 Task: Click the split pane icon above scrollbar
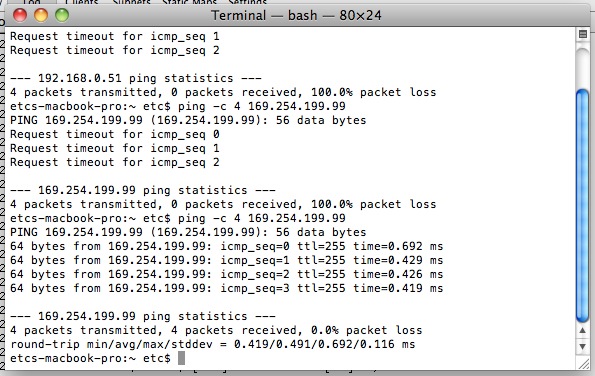tap(583, 34)
